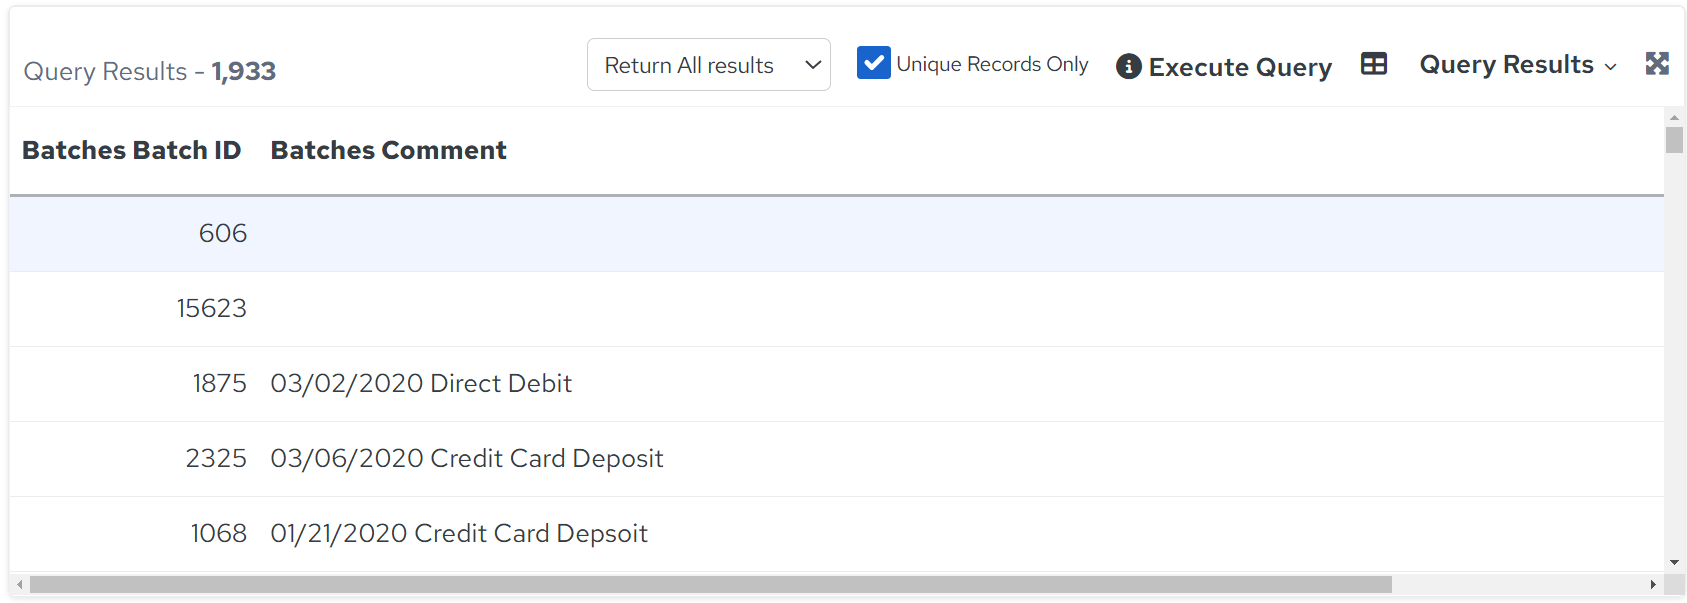Click the horizontal scrollbar right arrow
Viewport: 1687px width, 603px height.
(1653, 584)
